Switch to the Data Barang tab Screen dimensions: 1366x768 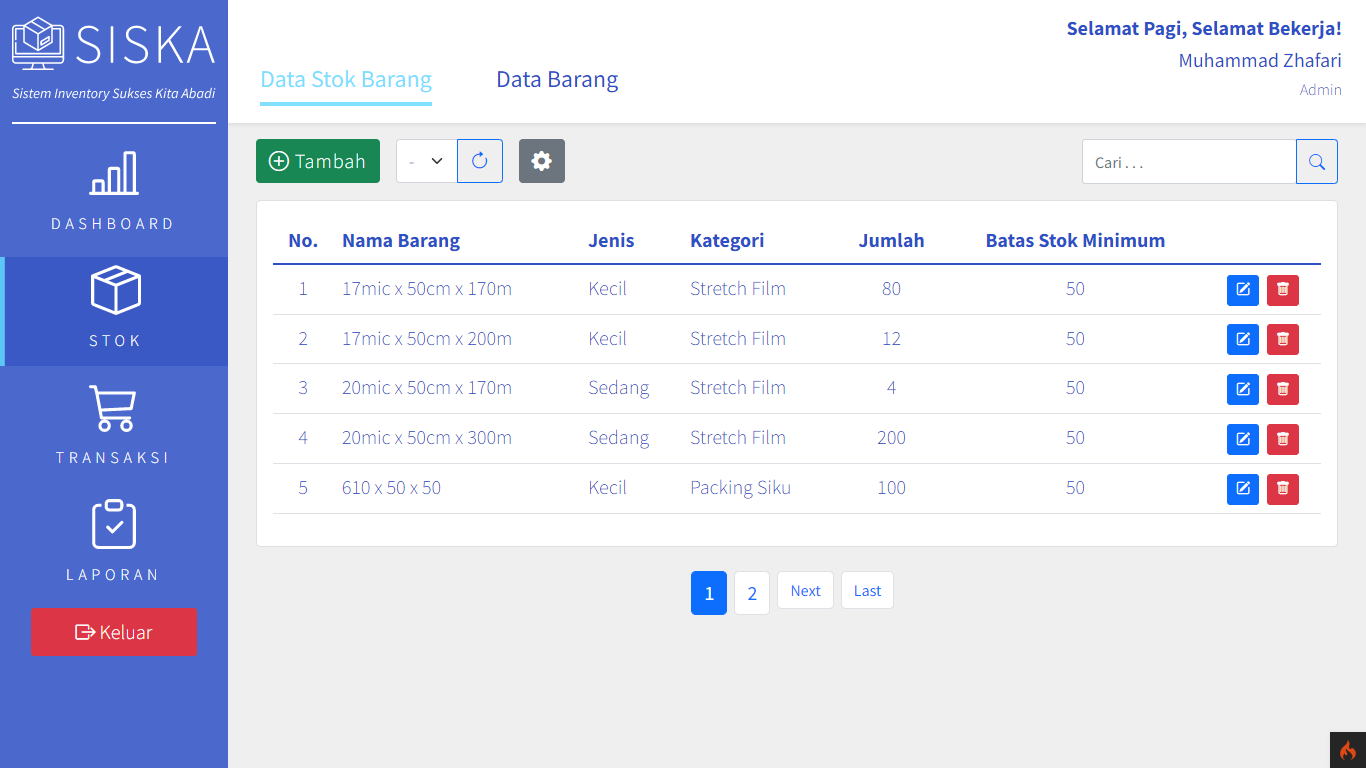point(557,80)
